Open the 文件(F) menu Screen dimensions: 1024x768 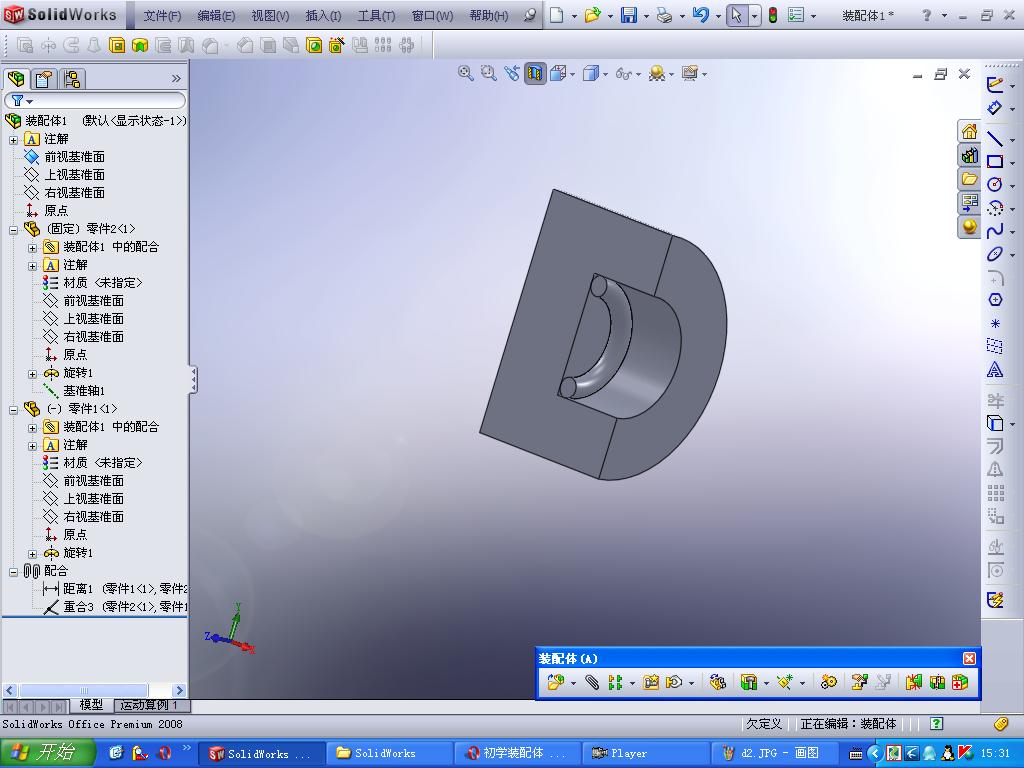162,16
